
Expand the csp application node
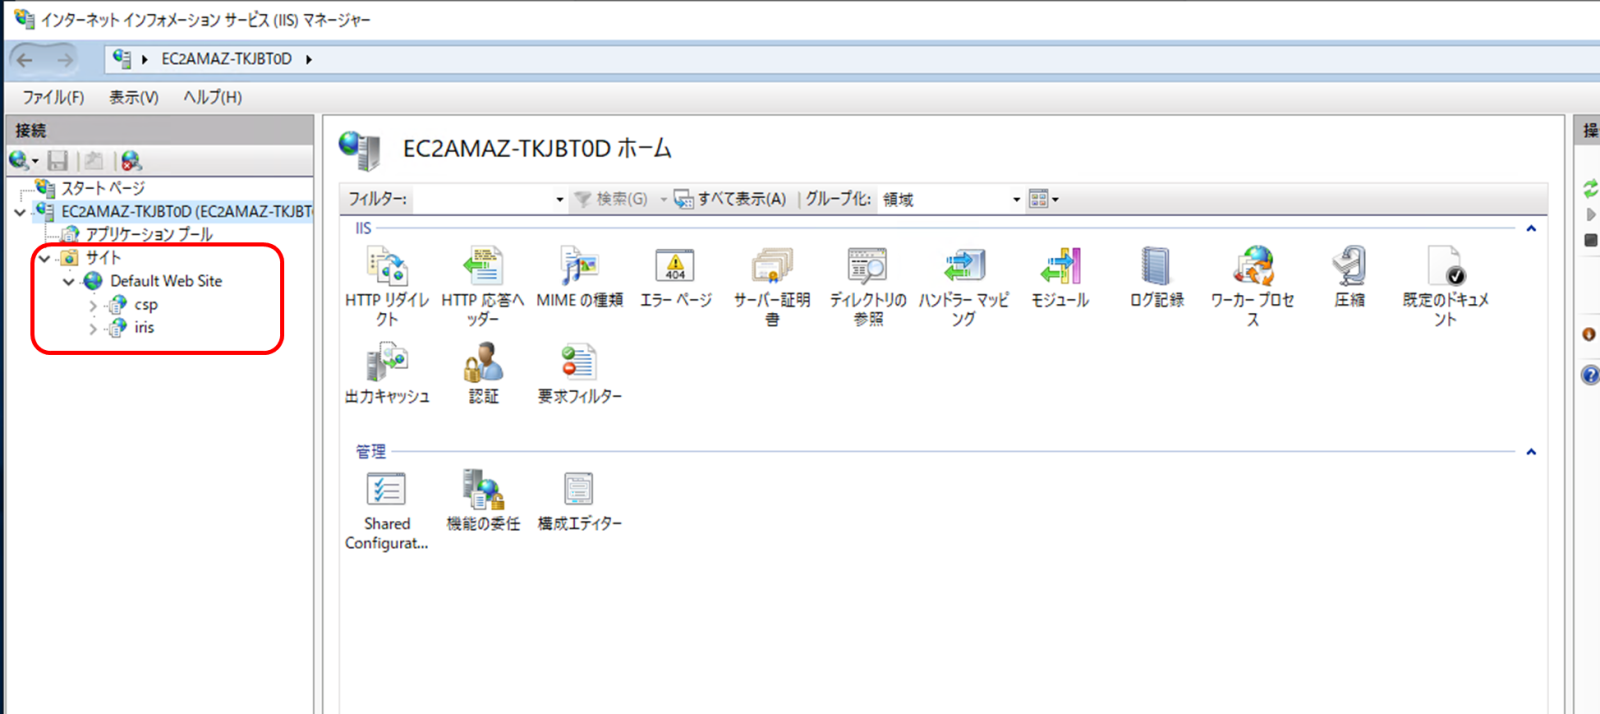click(93, 305)
